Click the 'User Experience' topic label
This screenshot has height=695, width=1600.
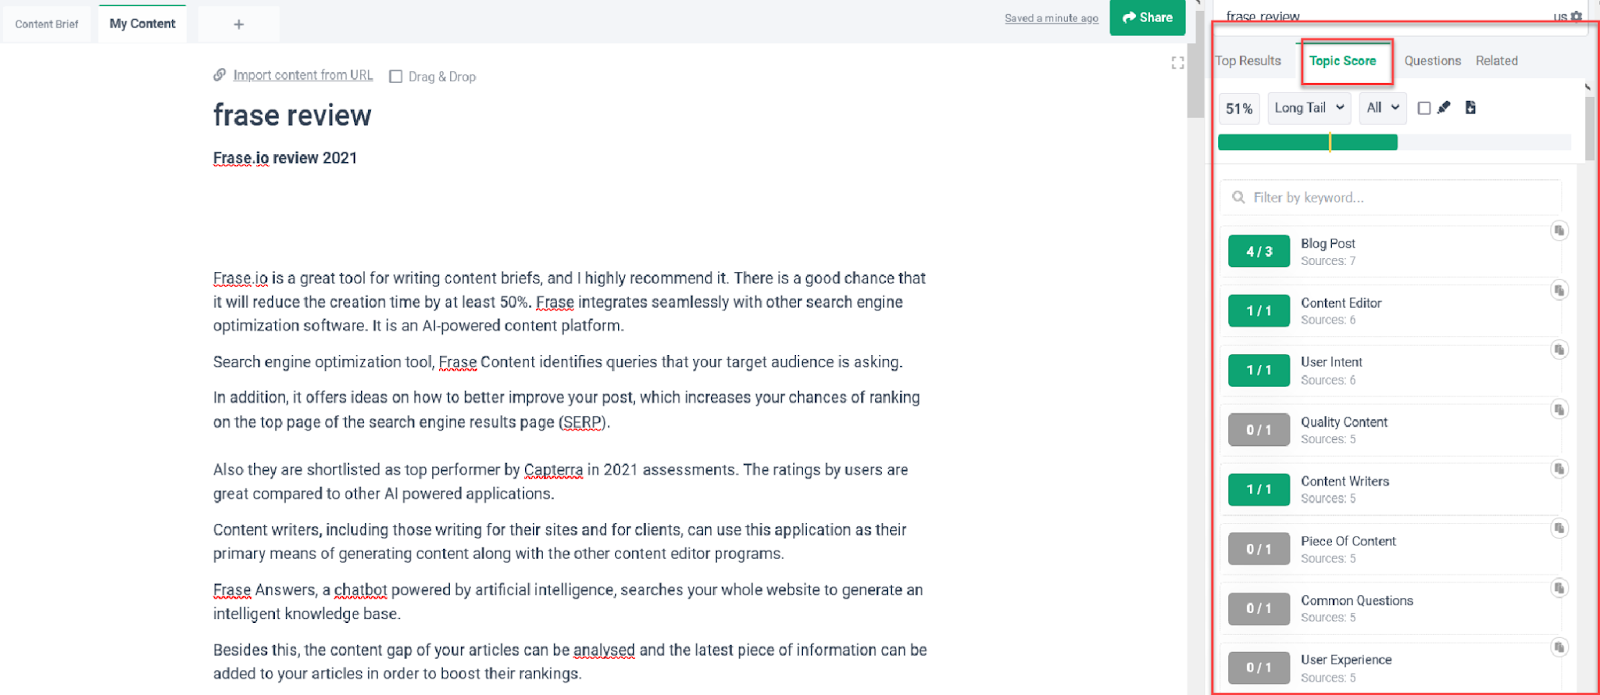1346,660
